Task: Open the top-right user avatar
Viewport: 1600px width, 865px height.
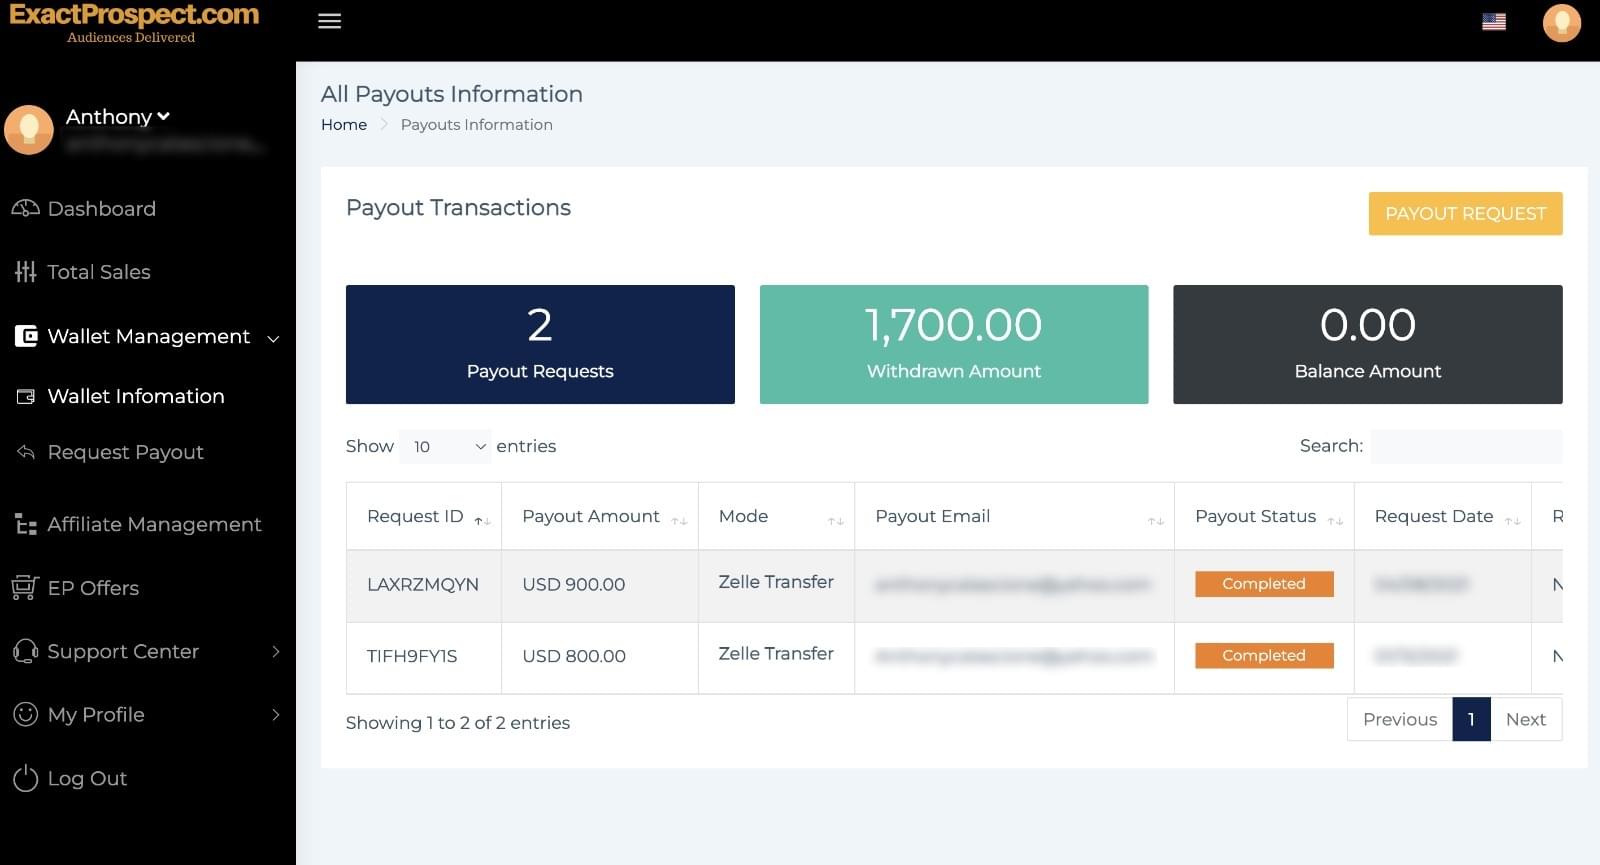Action: tap(1561, 22)
